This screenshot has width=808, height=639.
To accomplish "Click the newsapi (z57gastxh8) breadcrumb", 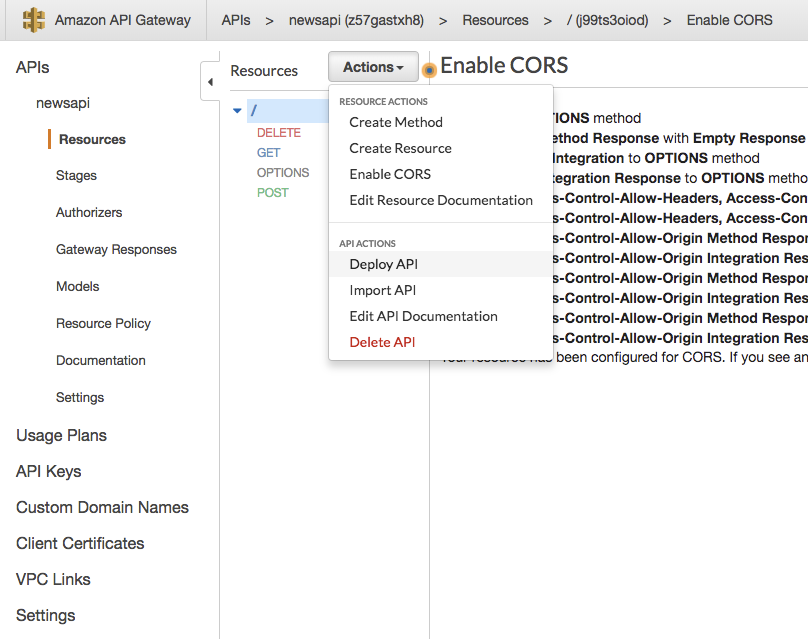I will coord(356,20).
